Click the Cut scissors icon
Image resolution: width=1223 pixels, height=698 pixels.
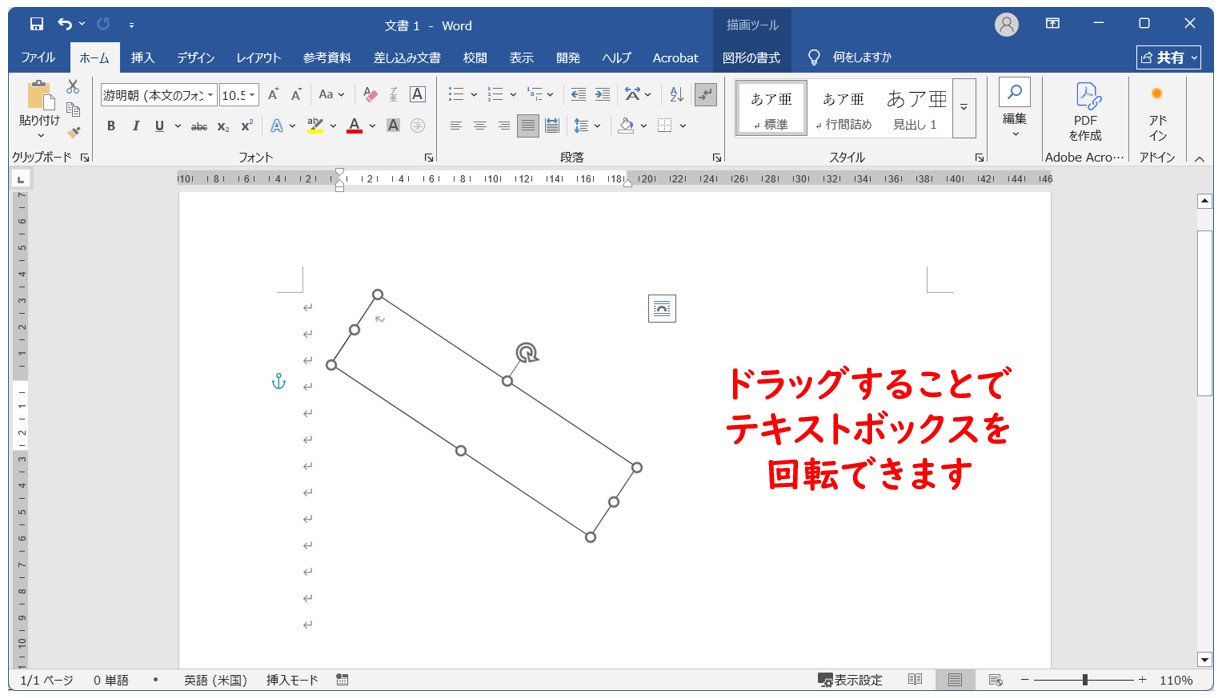pyautogui.click(x=73, y=88)
